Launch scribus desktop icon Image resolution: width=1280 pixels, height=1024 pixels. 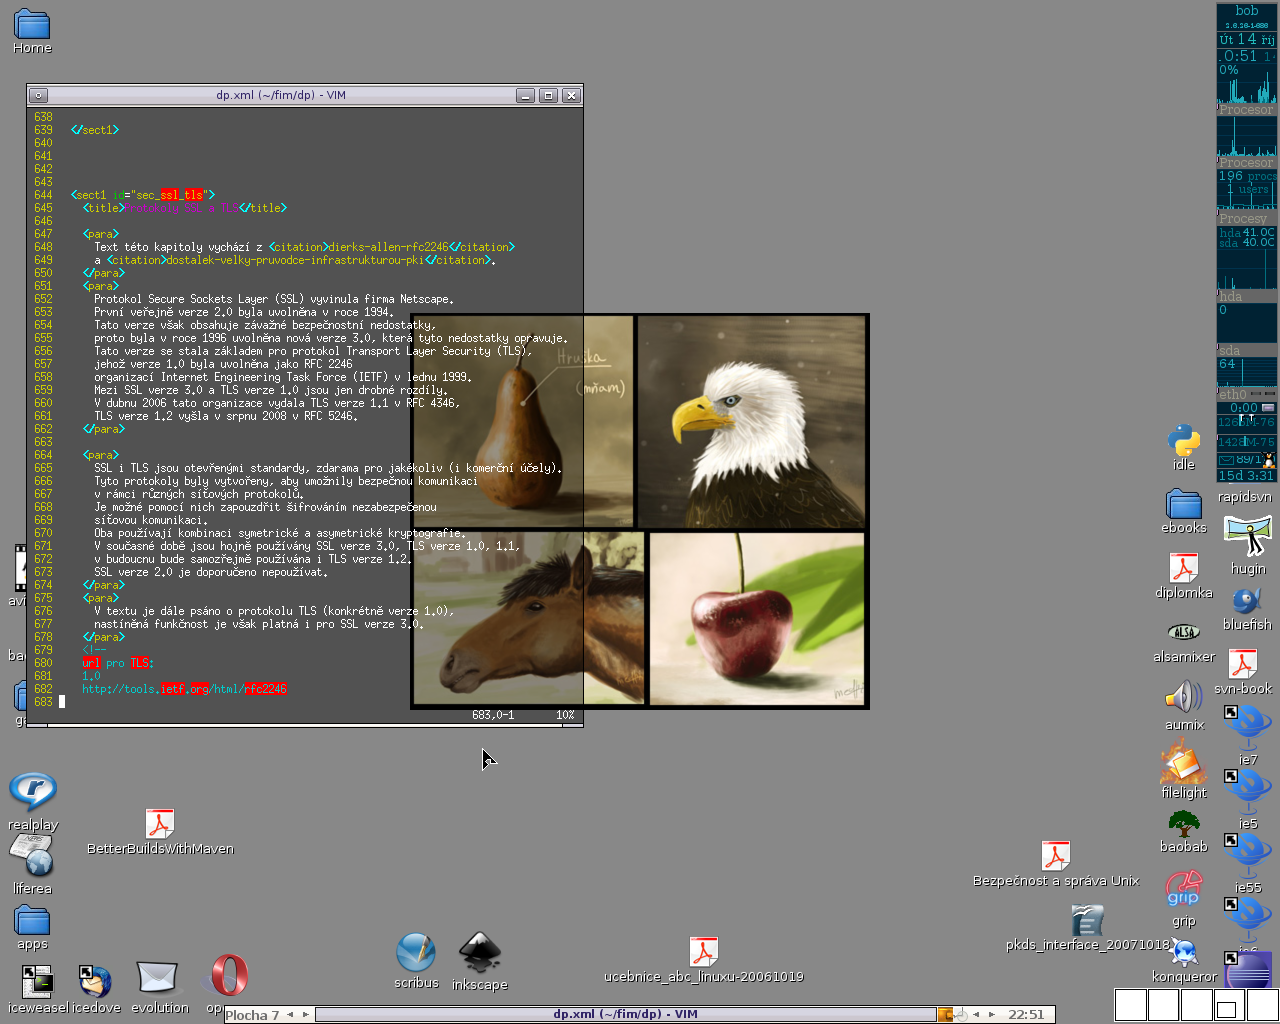click(416, 952)
